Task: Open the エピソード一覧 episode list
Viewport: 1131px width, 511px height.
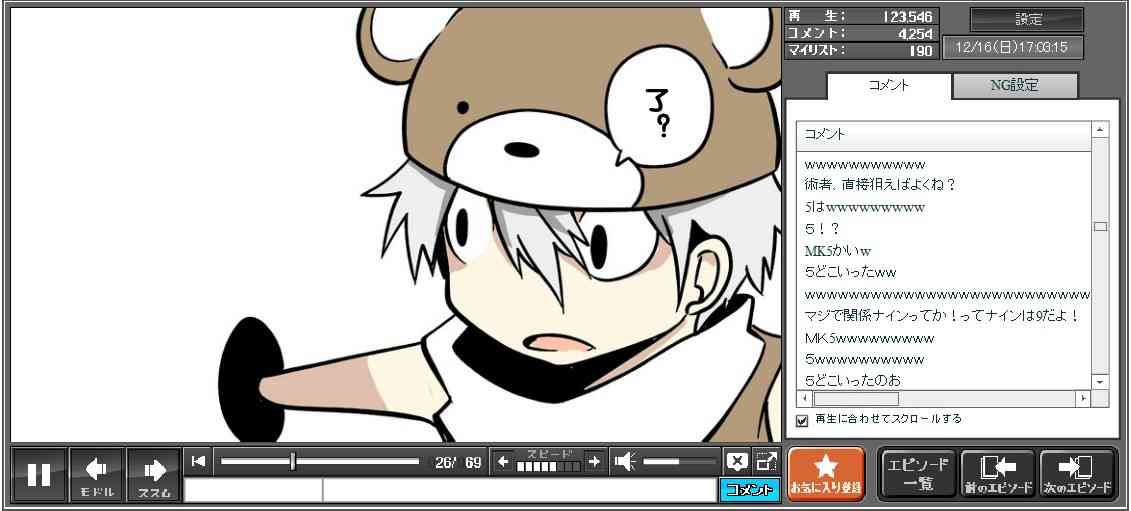Action: click(917, 473)
